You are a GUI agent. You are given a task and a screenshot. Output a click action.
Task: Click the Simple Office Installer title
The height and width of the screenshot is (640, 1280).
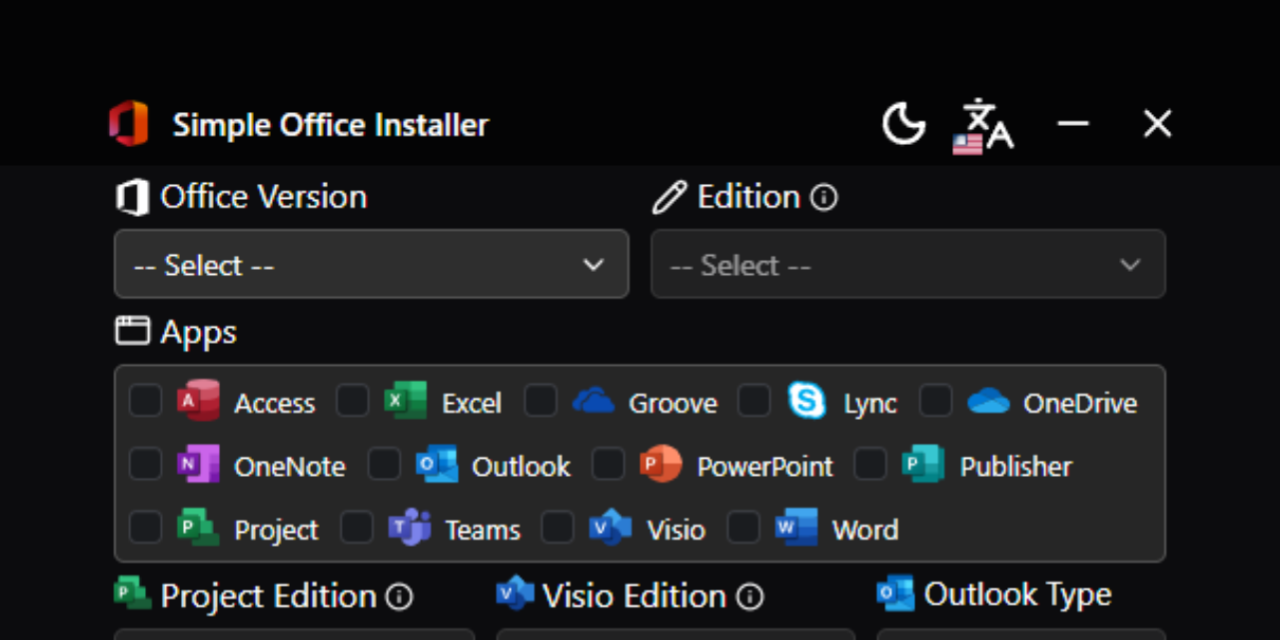(x=331, y=125)
